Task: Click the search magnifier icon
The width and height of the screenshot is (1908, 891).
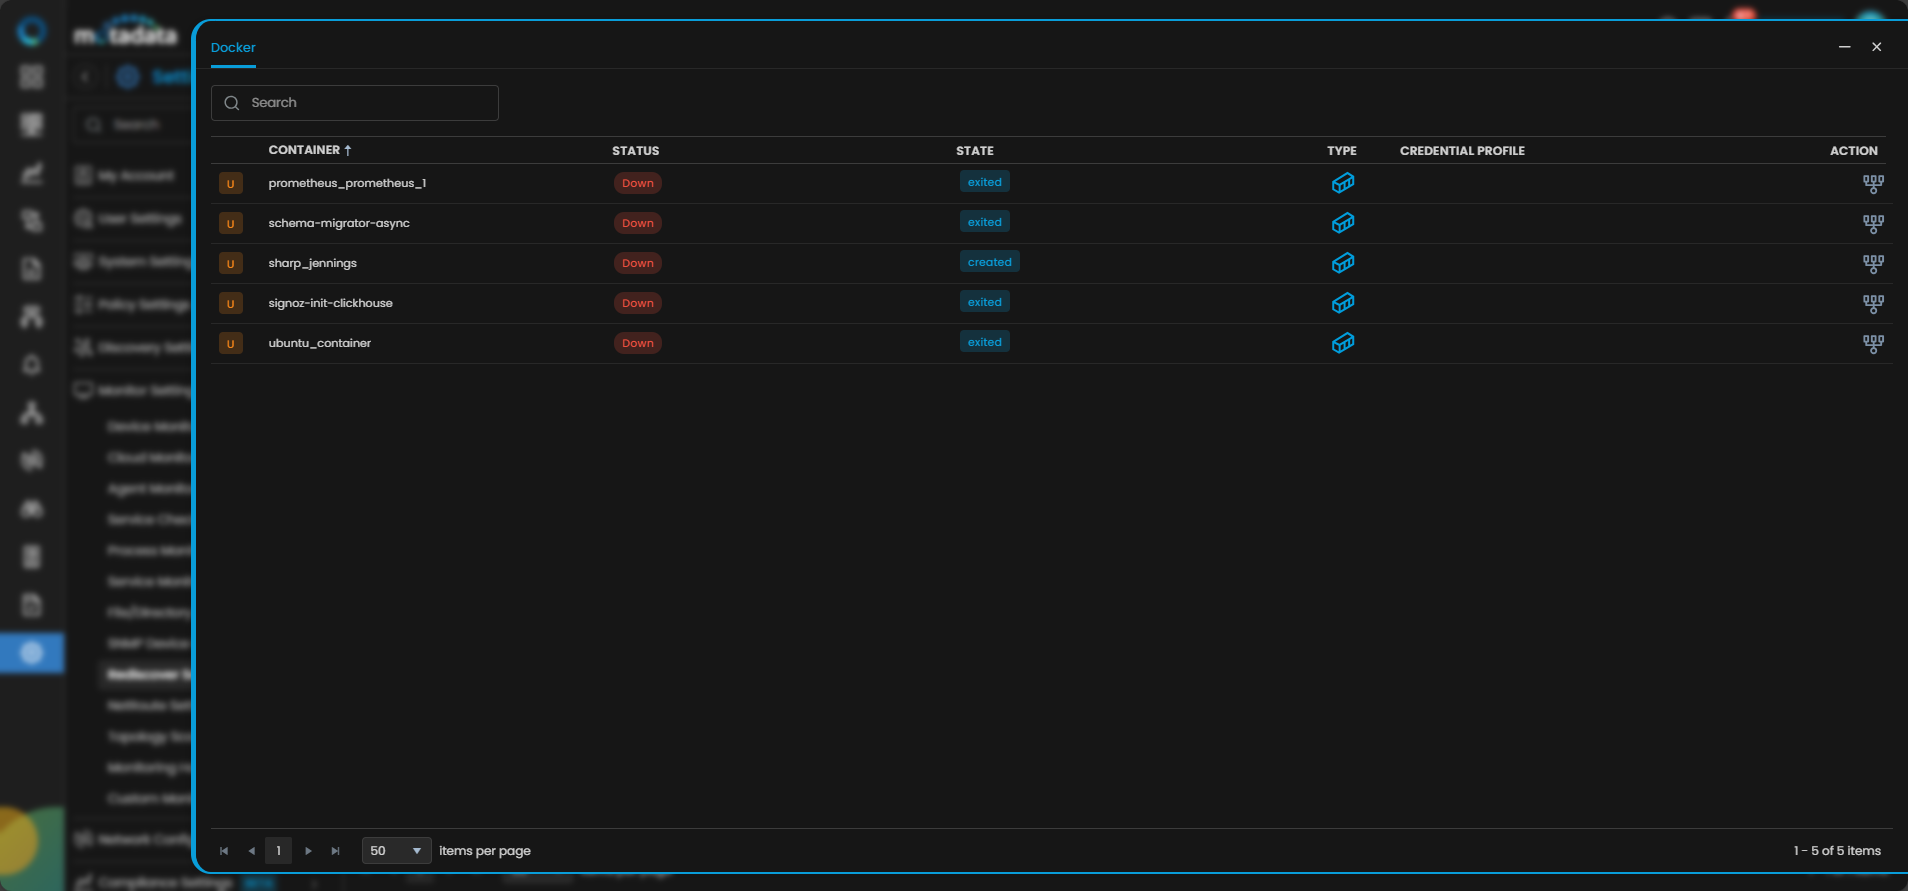Action: pos(232,103)
